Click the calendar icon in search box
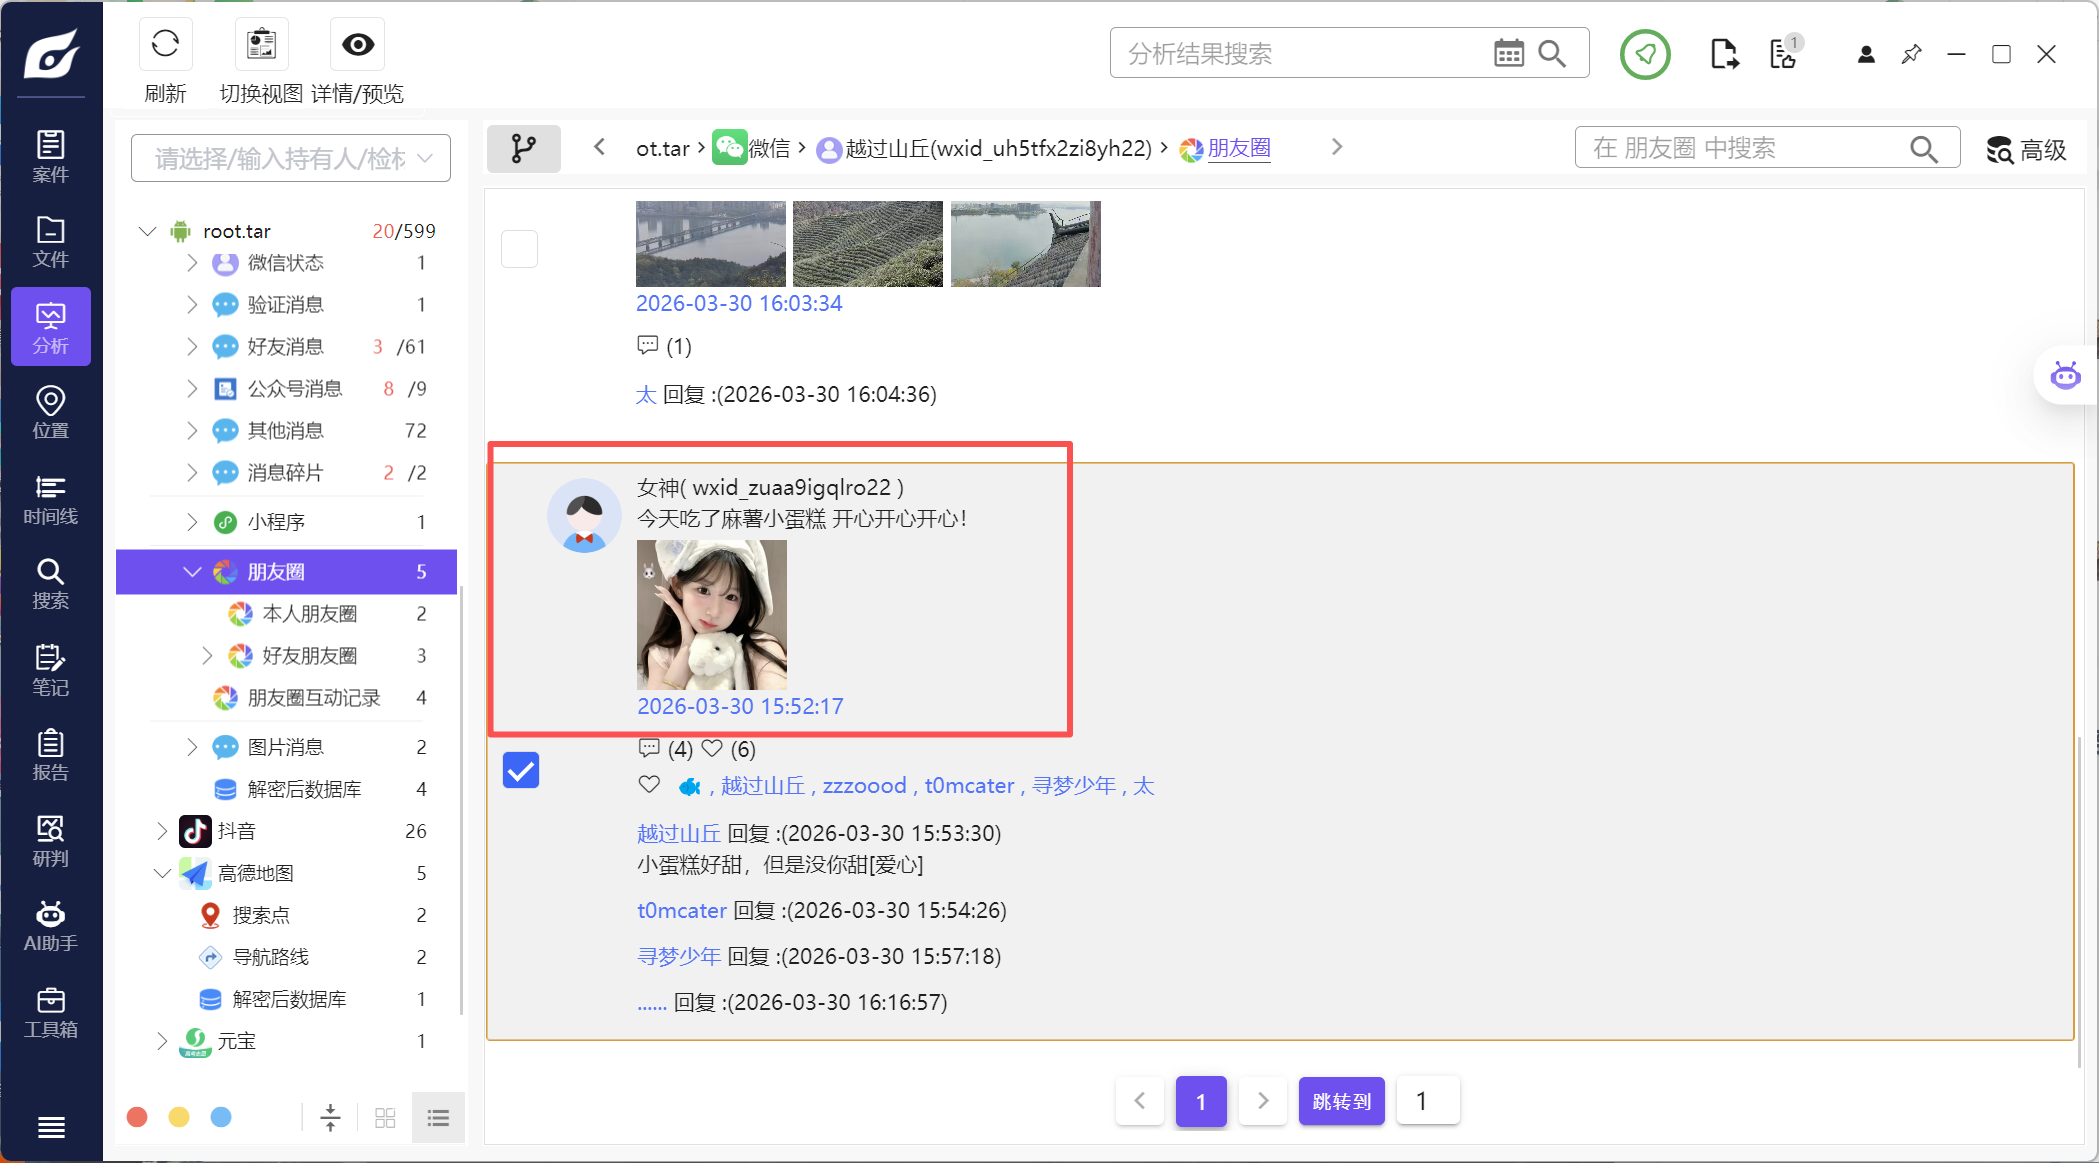The height and width of the screenshot is (1163, 2099). click(1508, 53)
